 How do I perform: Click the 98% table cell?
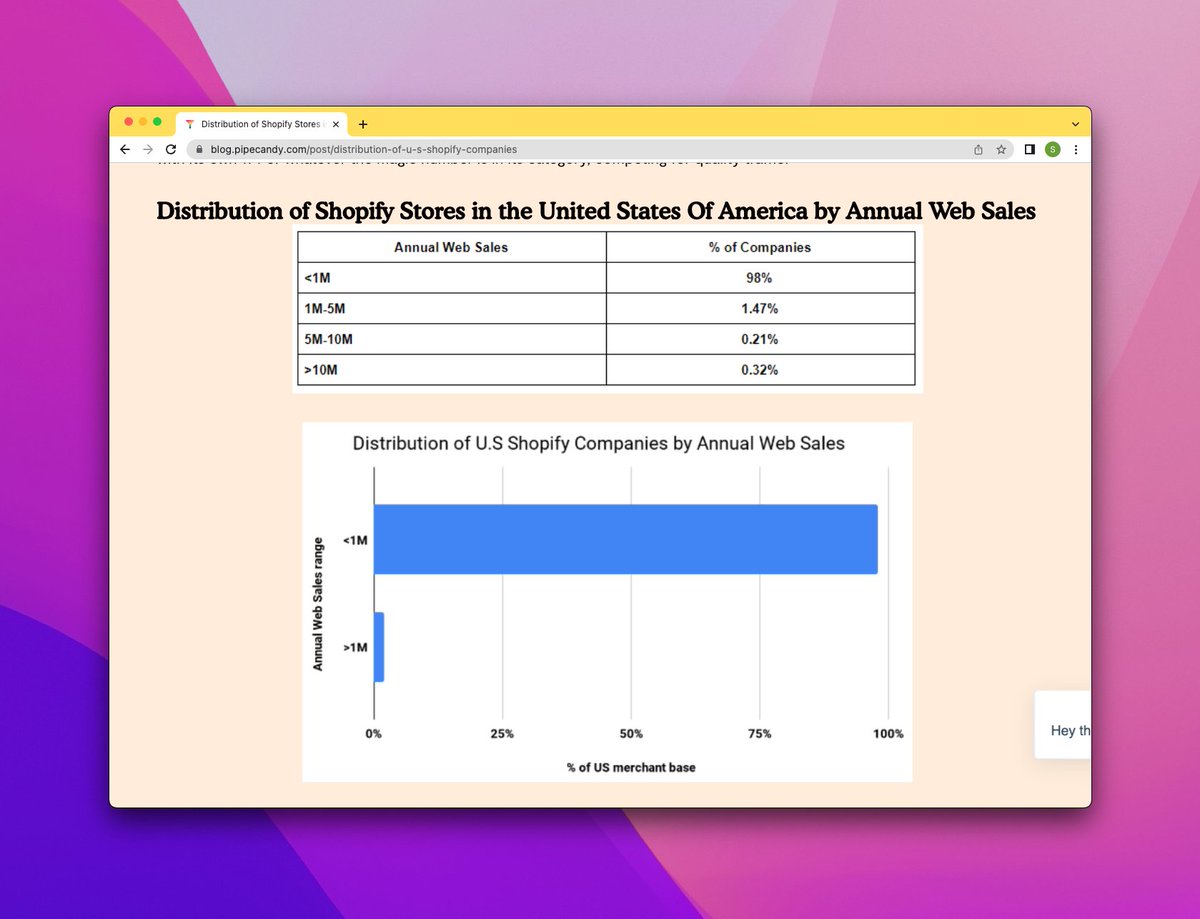(760, 278)
